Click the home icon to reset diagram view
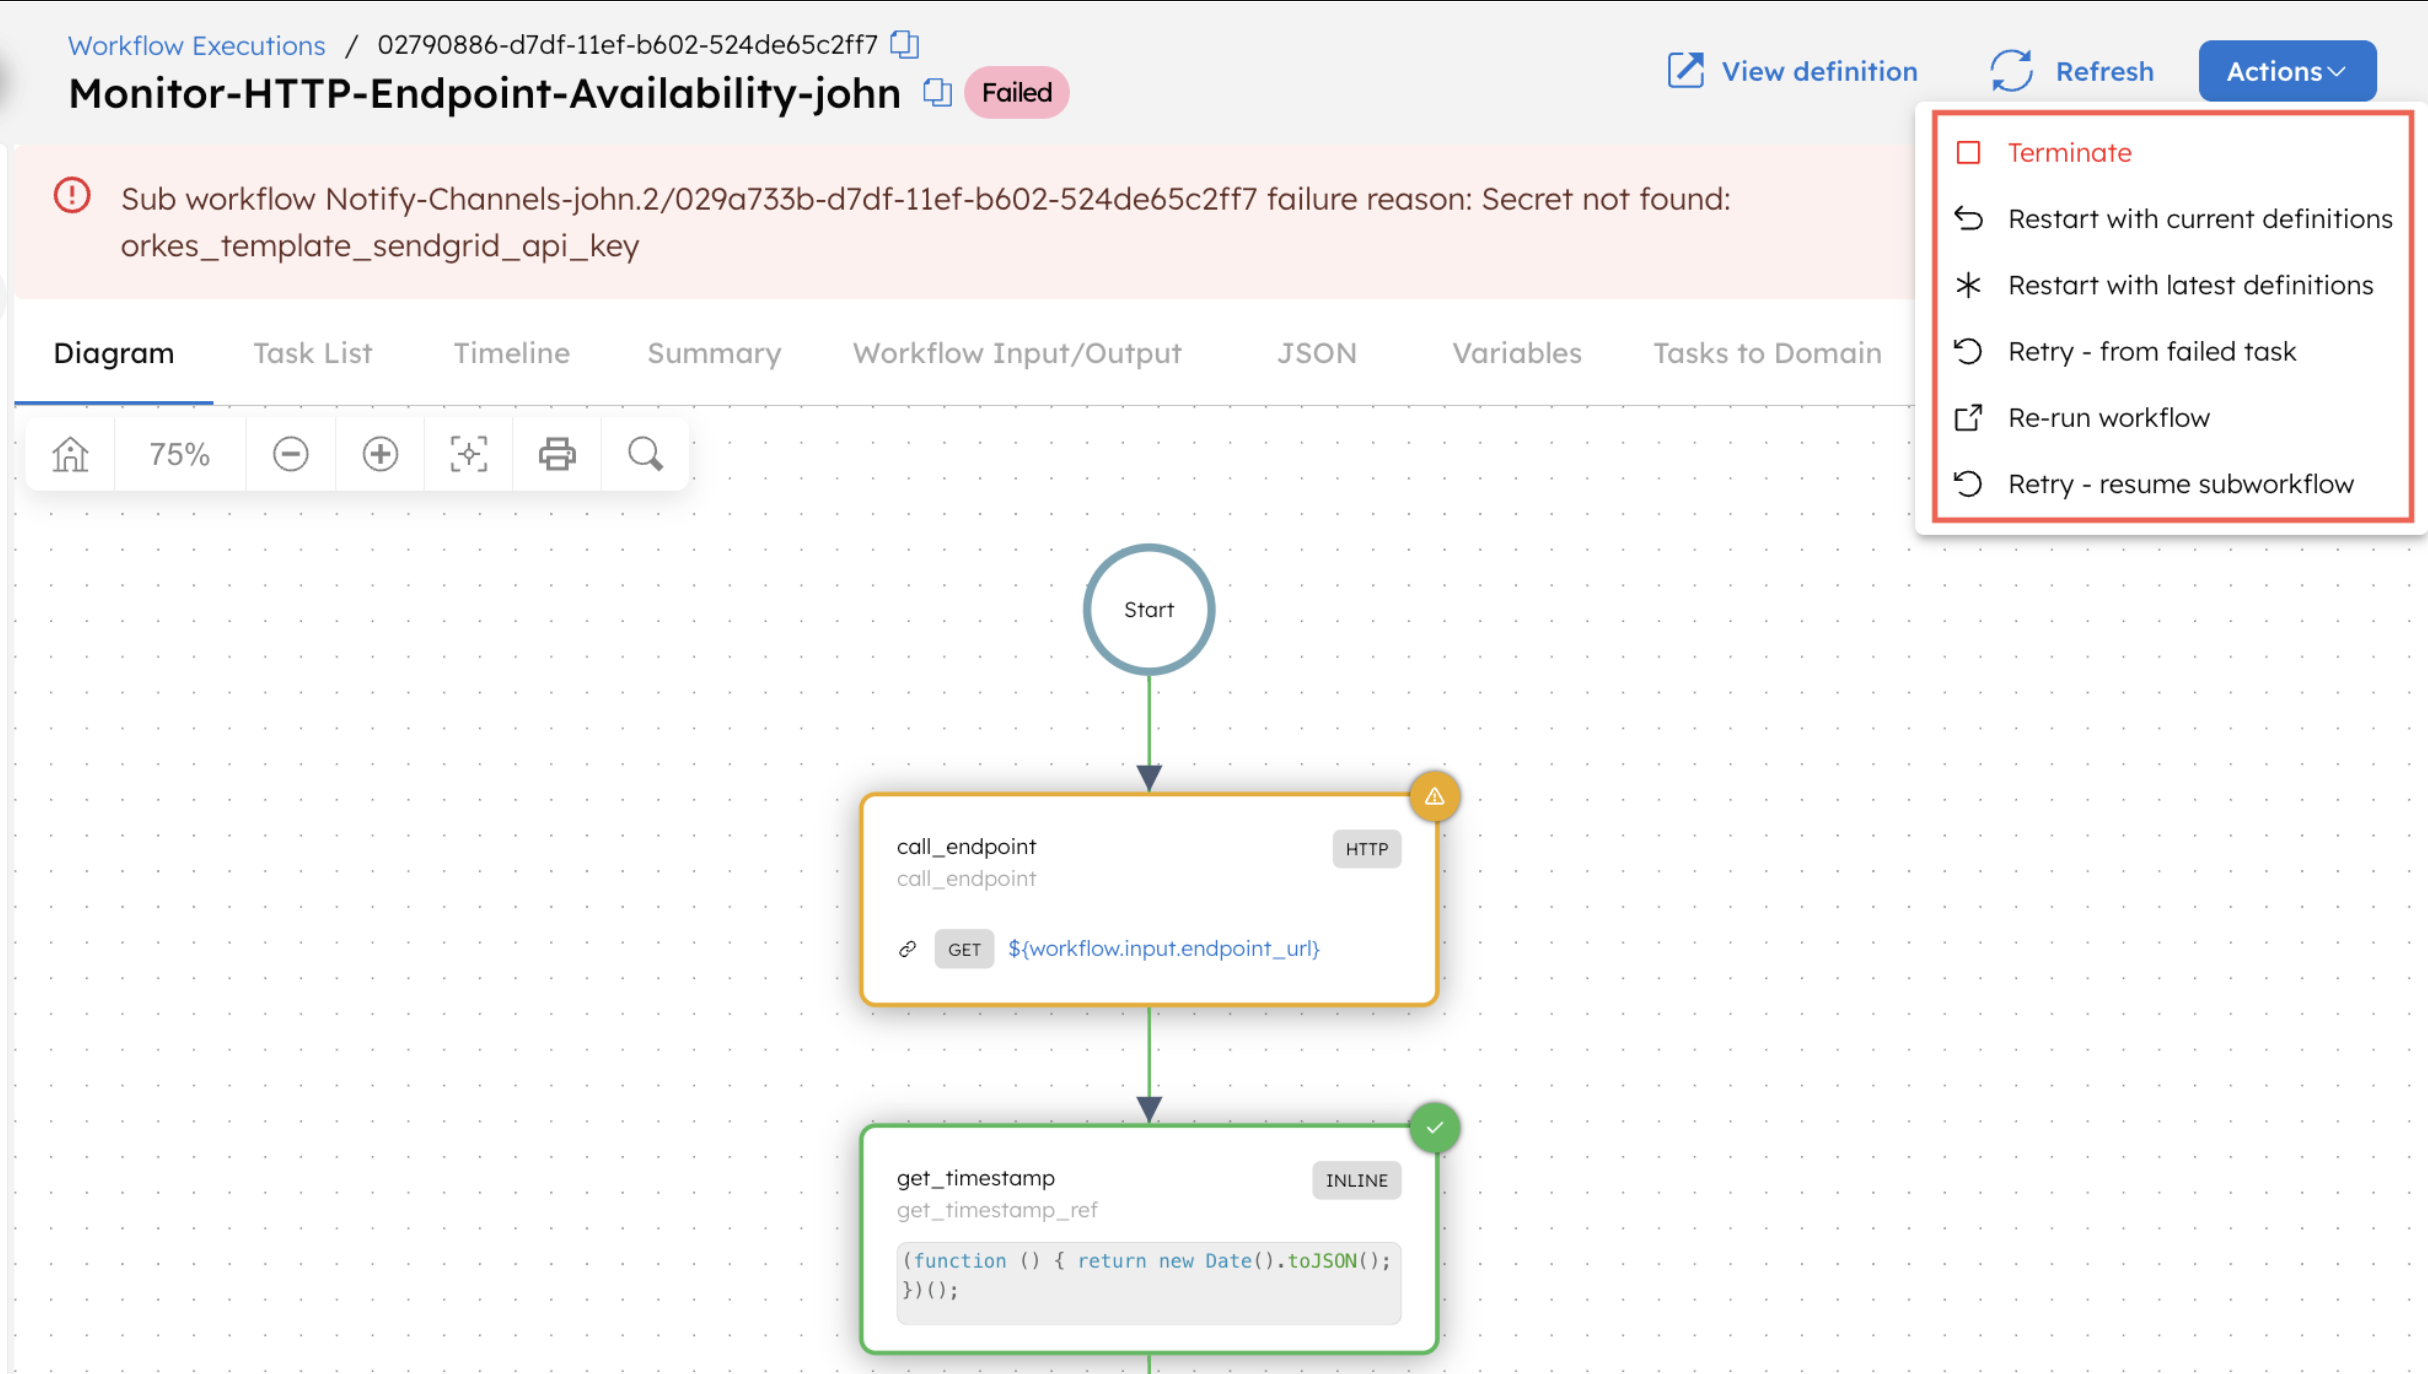Image resolution: width=2428 pixels, height=1374 pixels. tap(68, 453)
